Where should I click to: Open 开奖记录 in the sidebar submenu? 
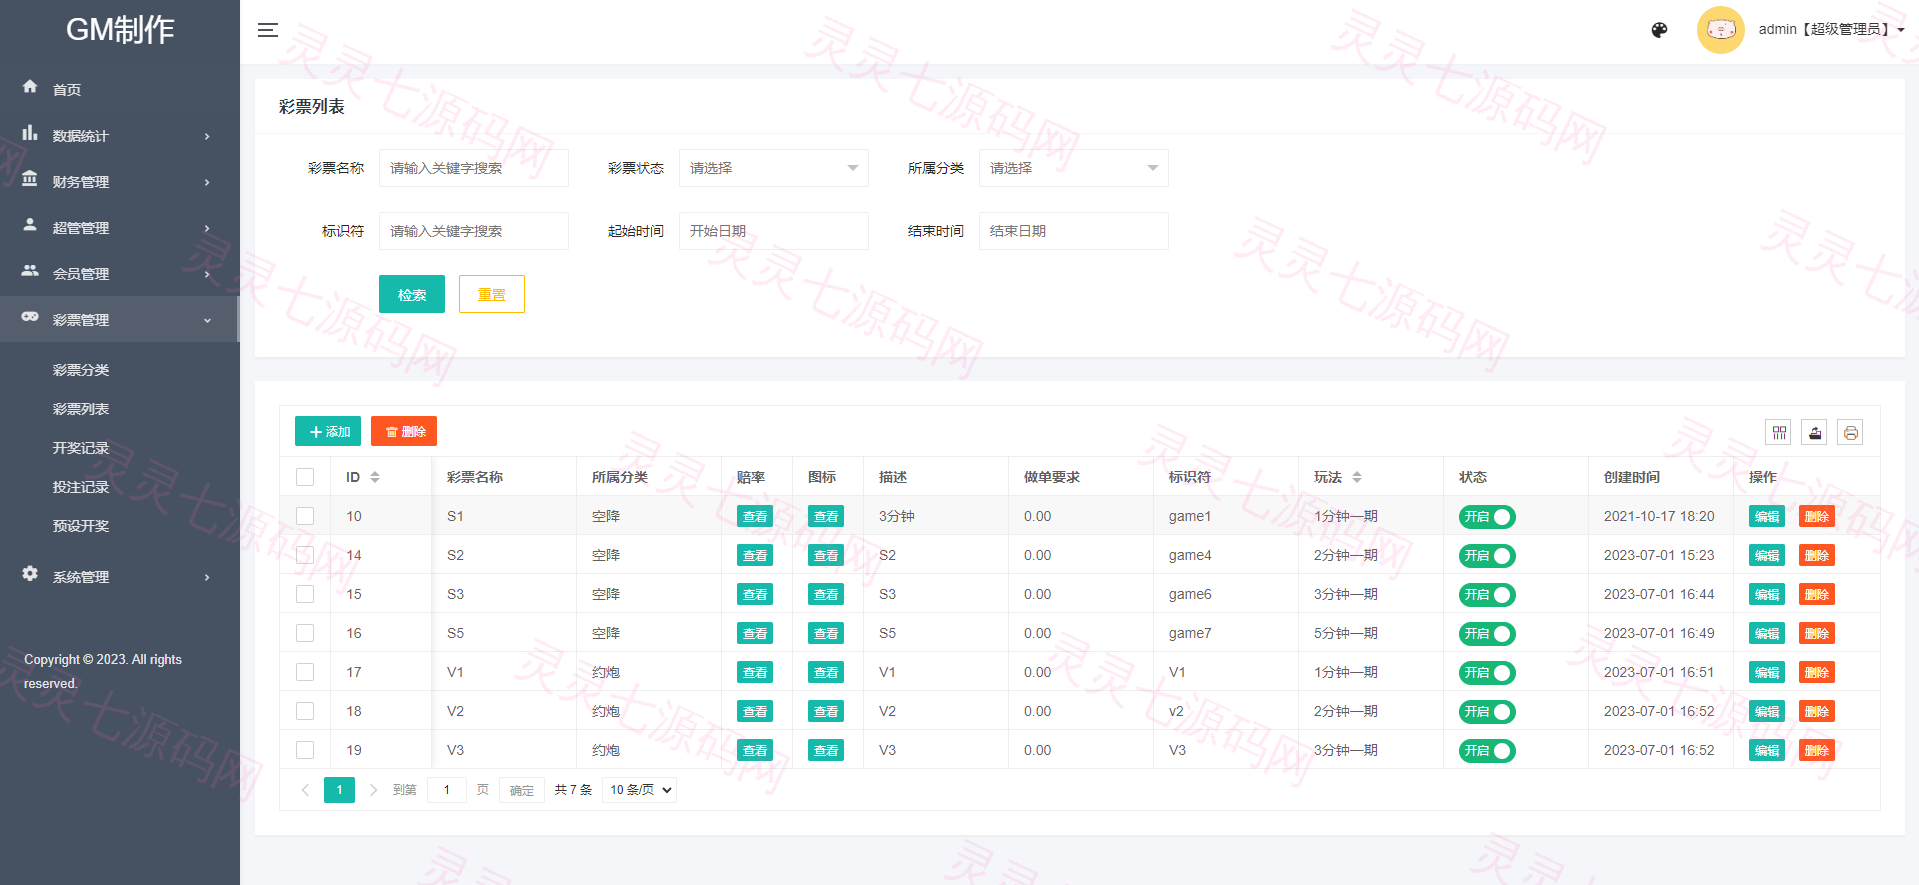click(x=81, y=448)
